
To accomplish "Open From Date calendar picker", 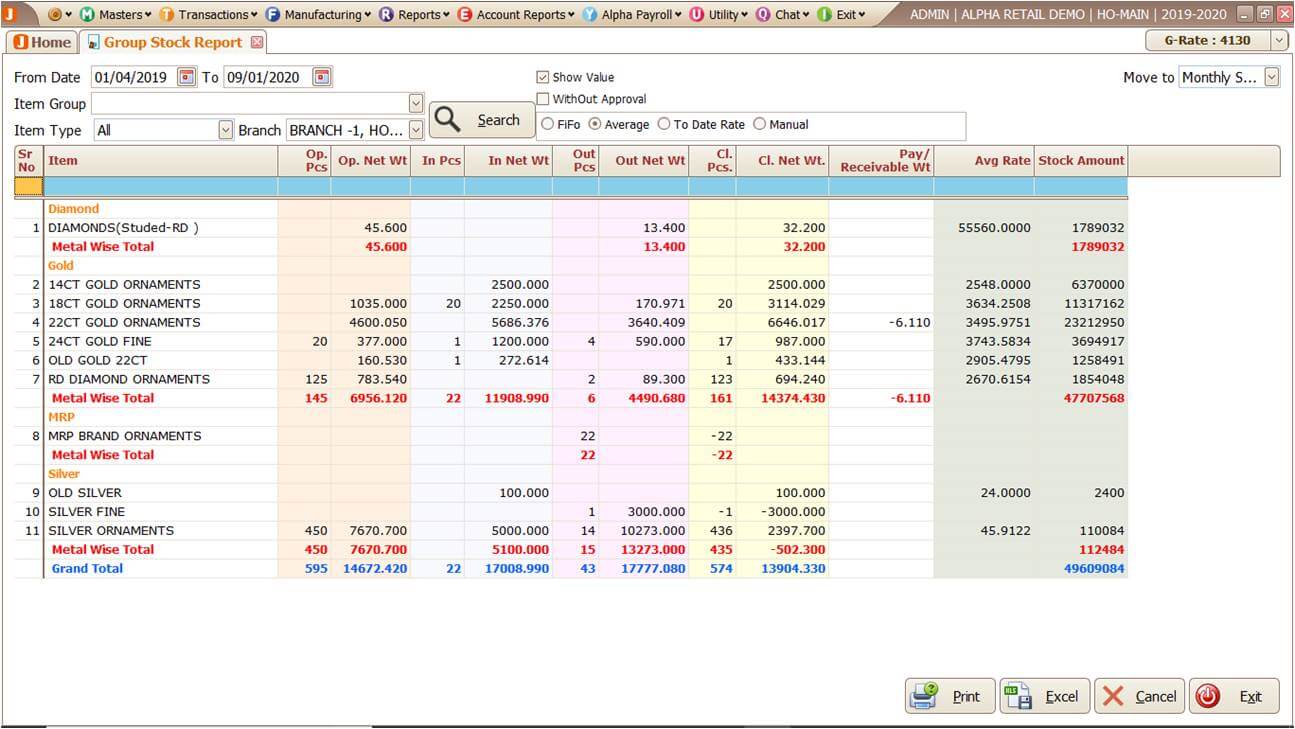I will (x=187, y=77).
